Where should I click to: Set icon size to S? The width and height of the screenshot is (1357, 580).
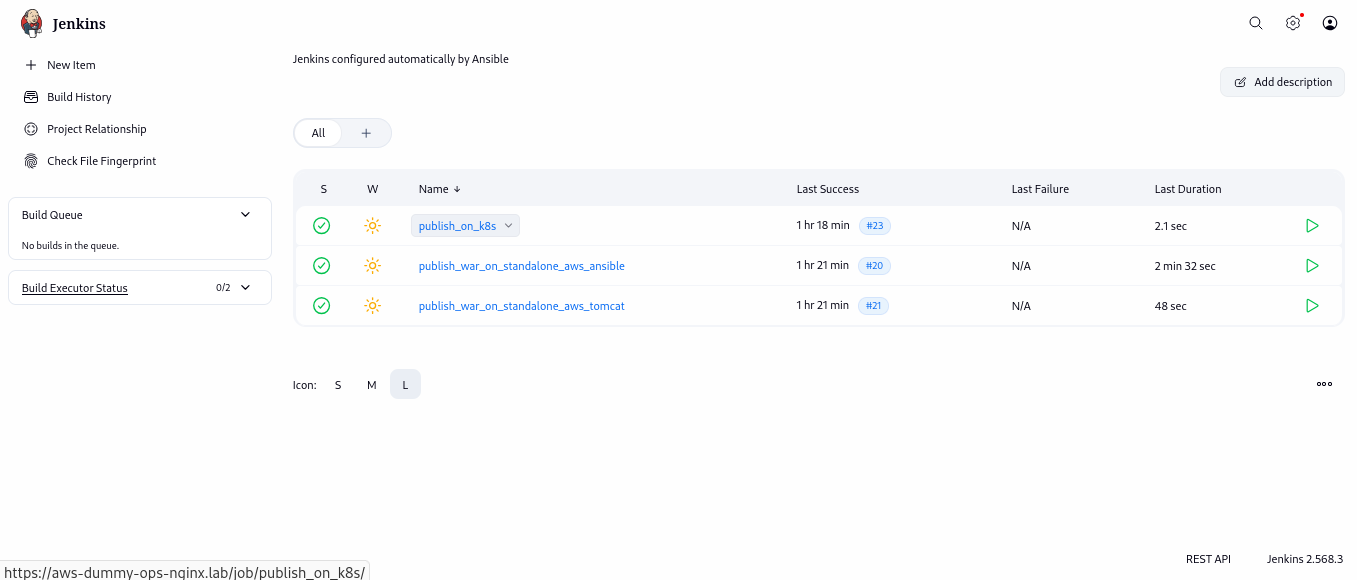pyautogui.click(x=338, y=384)
